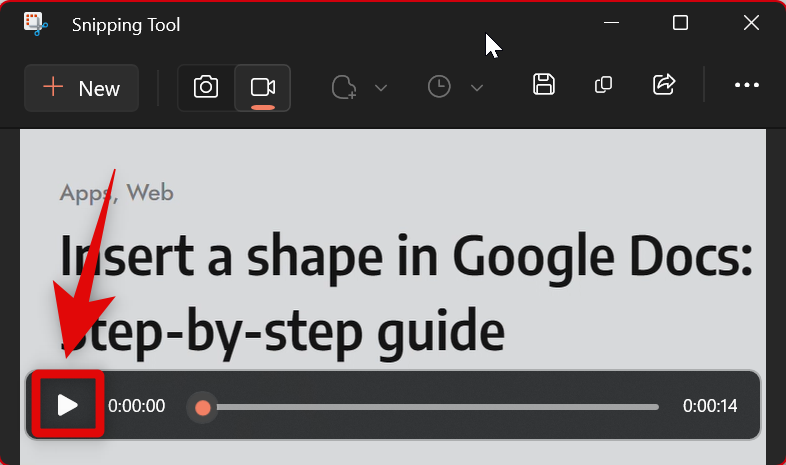Close the Snipping Tool window
The image size is (786, 465).
(x=751, y=23)
